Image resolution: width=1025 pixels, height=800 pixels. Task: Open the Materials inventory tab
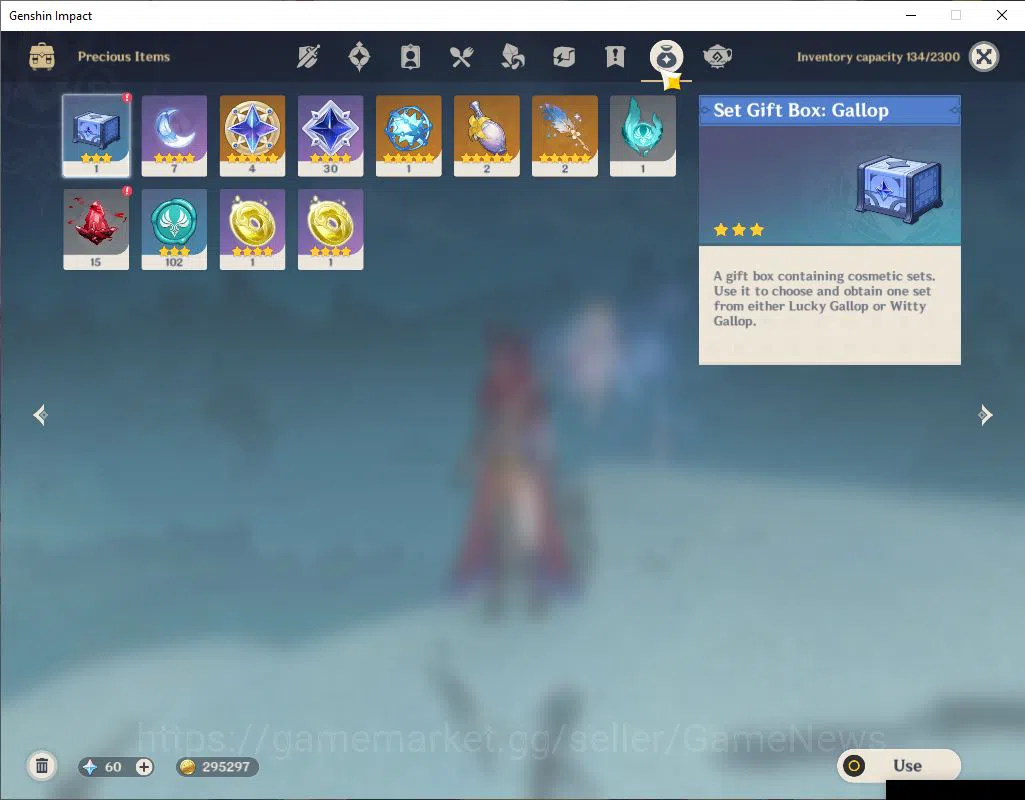click(x=512, y=57)
